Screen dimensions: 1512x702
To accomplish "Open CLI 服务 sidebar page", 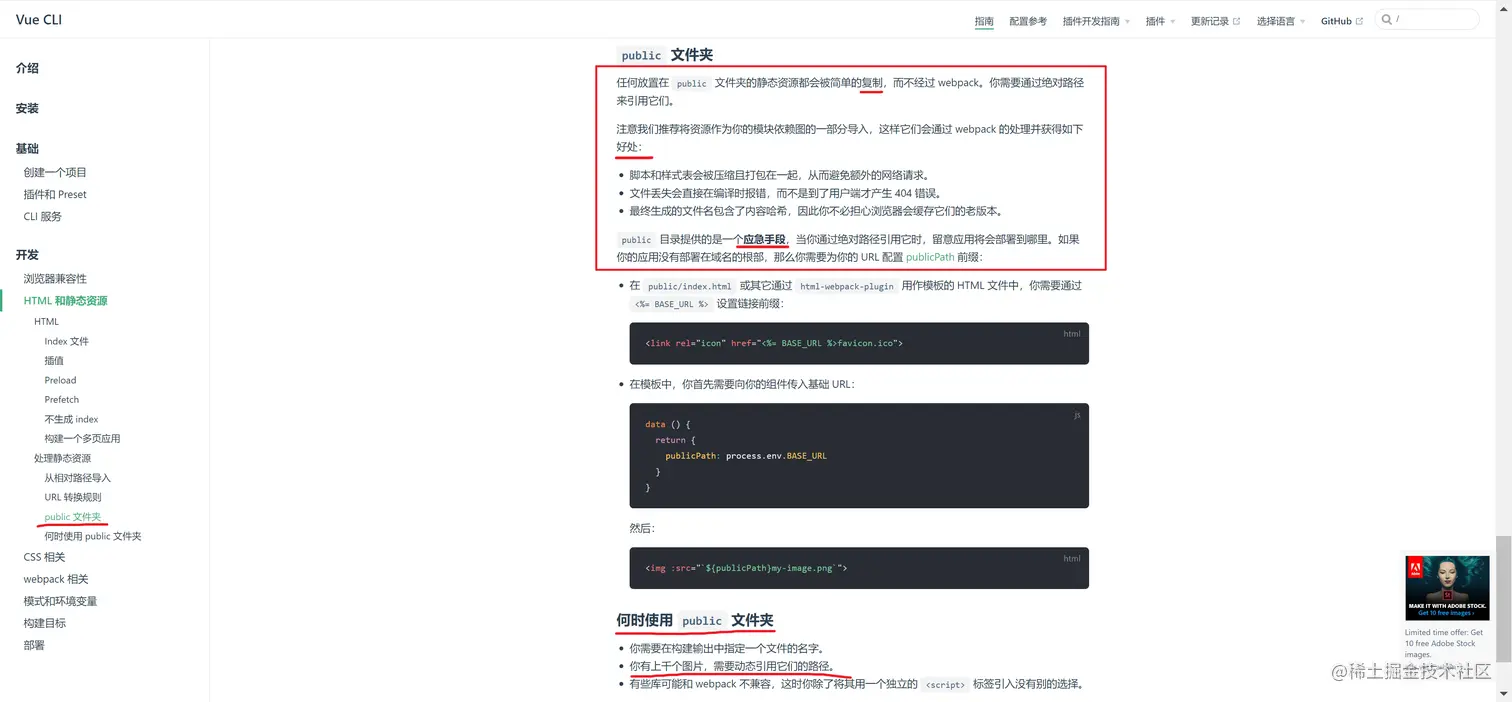I will point(43,216).
